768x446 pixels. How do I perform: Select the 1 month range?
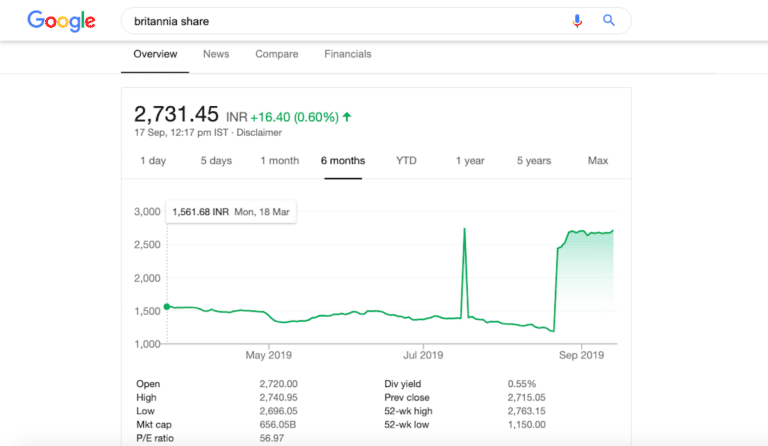coord(280,161)
